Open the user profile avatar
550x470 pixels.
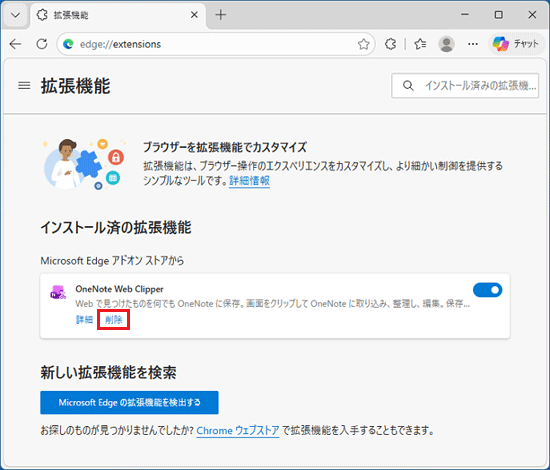(x=446, y=44)
